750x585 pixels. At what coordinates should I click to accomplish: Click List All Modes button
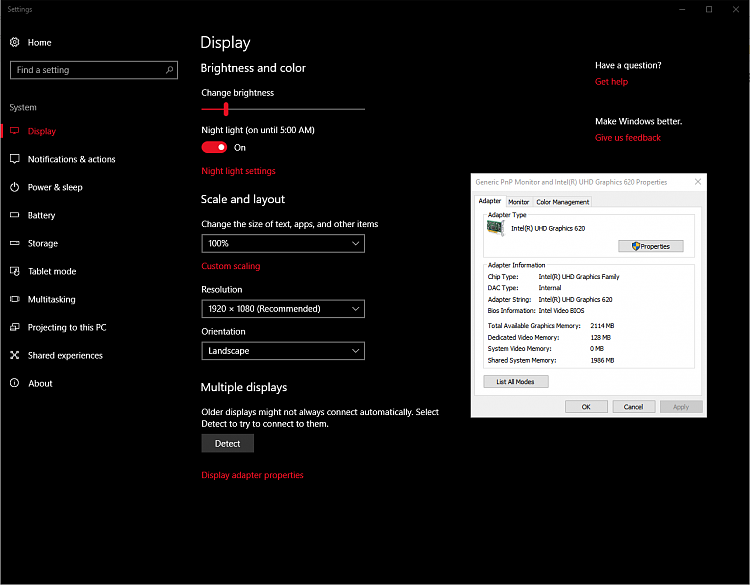pyautogui.click(x=516, y=382)
